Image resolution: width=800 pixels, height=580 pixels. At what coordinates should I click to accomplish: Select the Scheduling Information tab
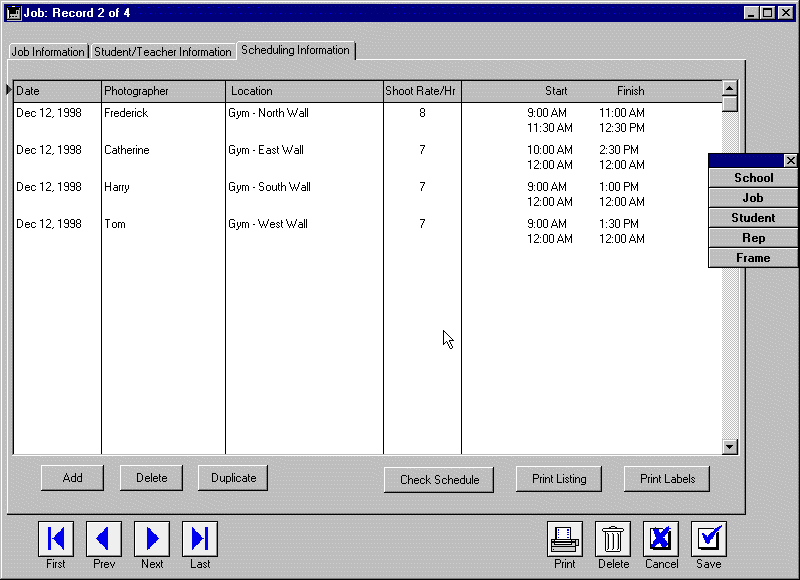295,50
